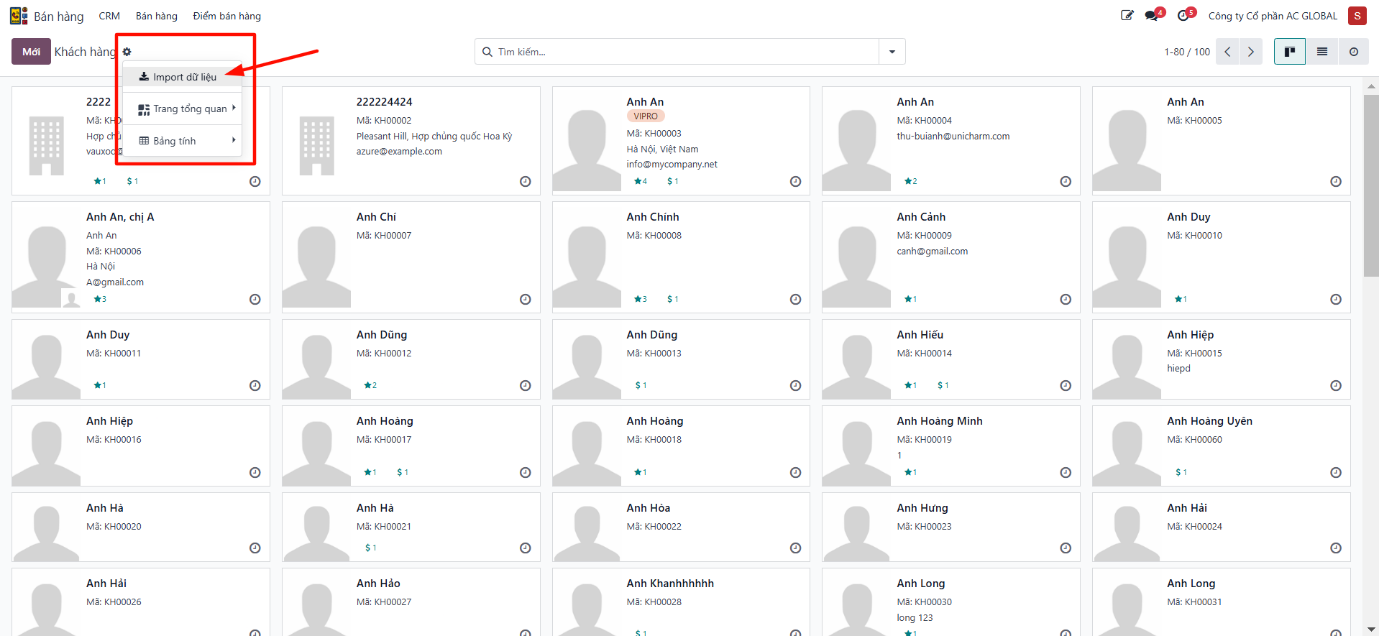The height and width of the screenshot is (636, 1379).
Task: Open the company switcher Công ty Cổ phần AC GLOBAL
Action: [1272, 16]
